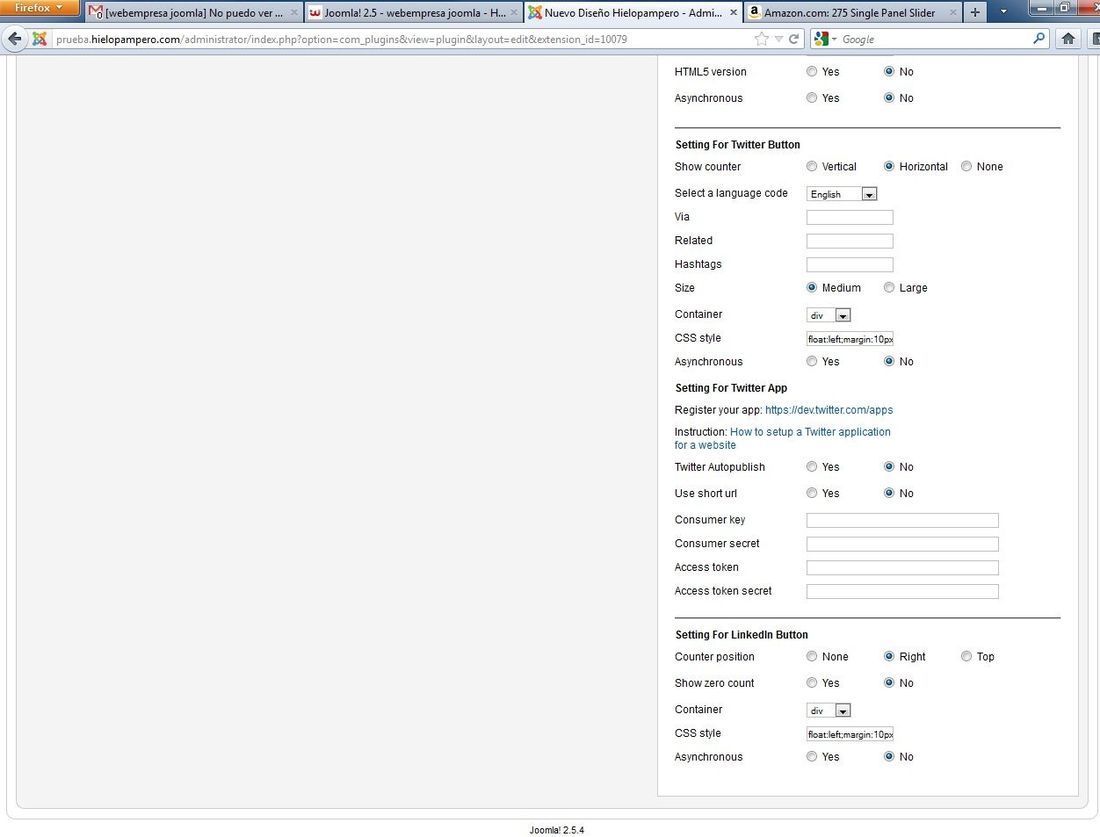Click the Joomla site identity icon in address bar
This screenshot has height=837, width=1100.
(x=40, y=39)
